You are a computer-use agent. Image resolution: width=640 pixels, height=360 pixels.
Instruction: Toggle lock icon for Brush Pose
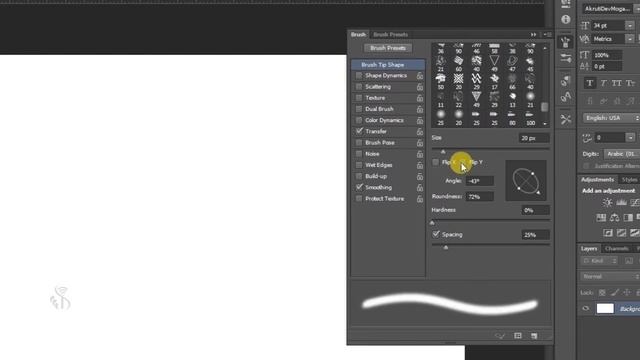click(x=420, y=143)
